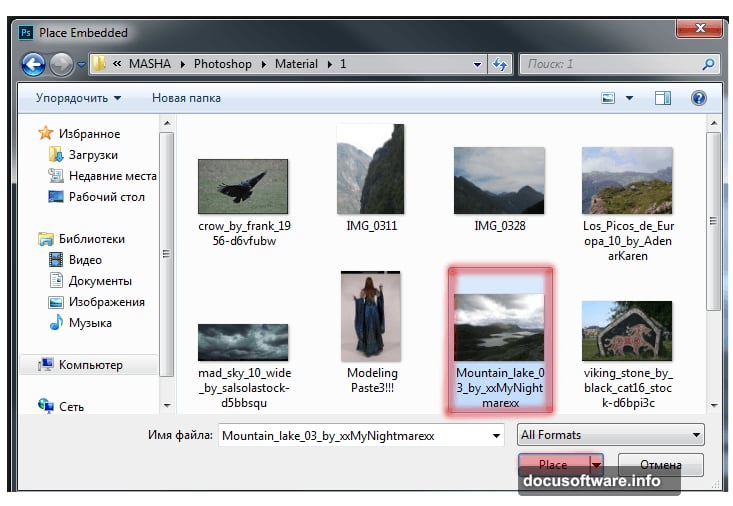Select Photoshop in the address path
Screen dimensions: 733x506
[x=223, y=64]
